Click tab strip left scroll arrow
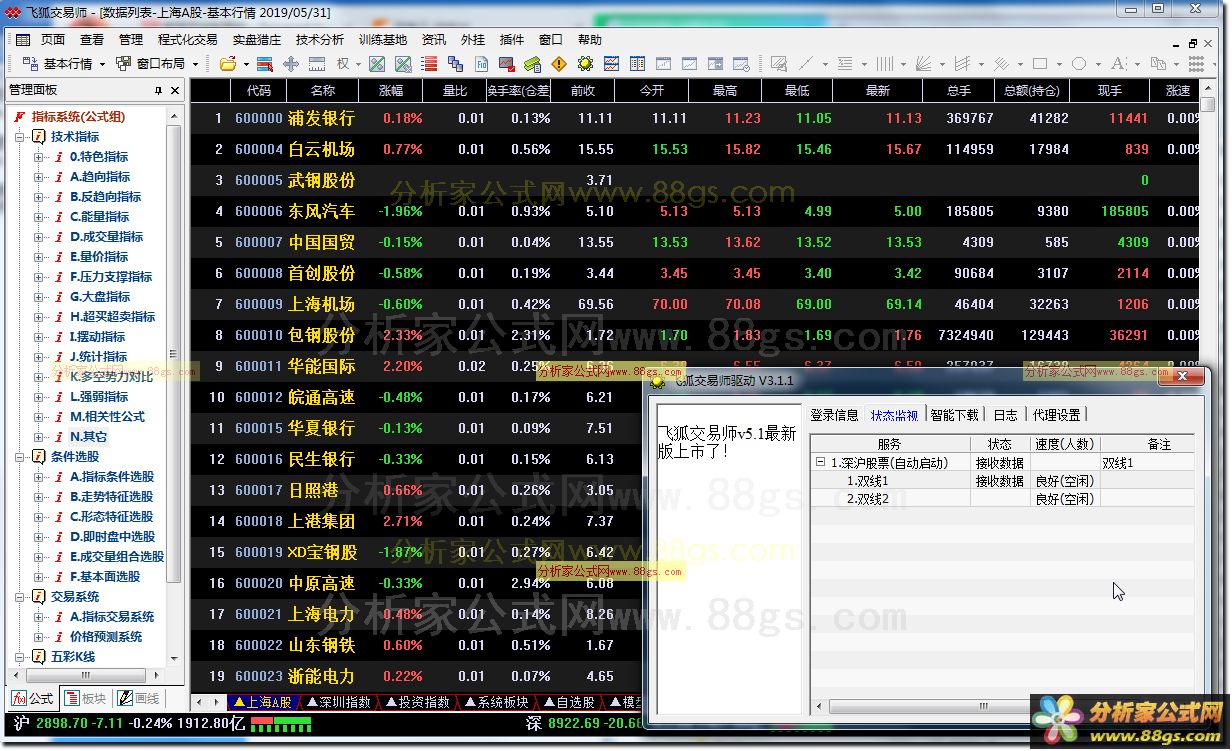1232x751 pixels. [x=199, y=702]
